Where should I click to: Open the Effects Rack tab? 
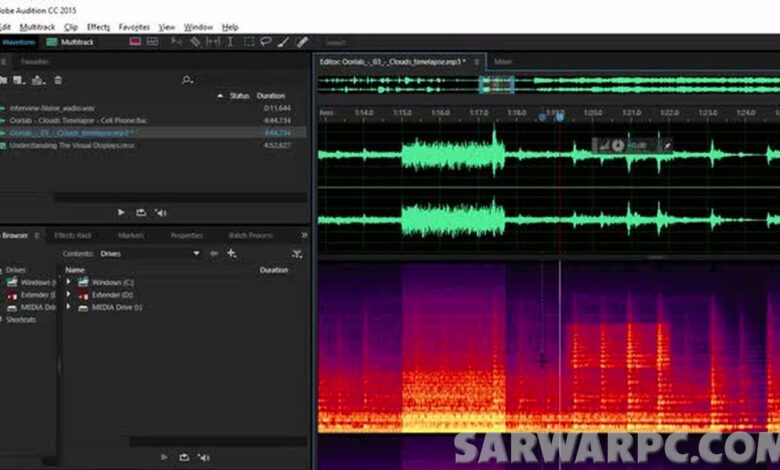pyautogui.click(x=73, y=235)
